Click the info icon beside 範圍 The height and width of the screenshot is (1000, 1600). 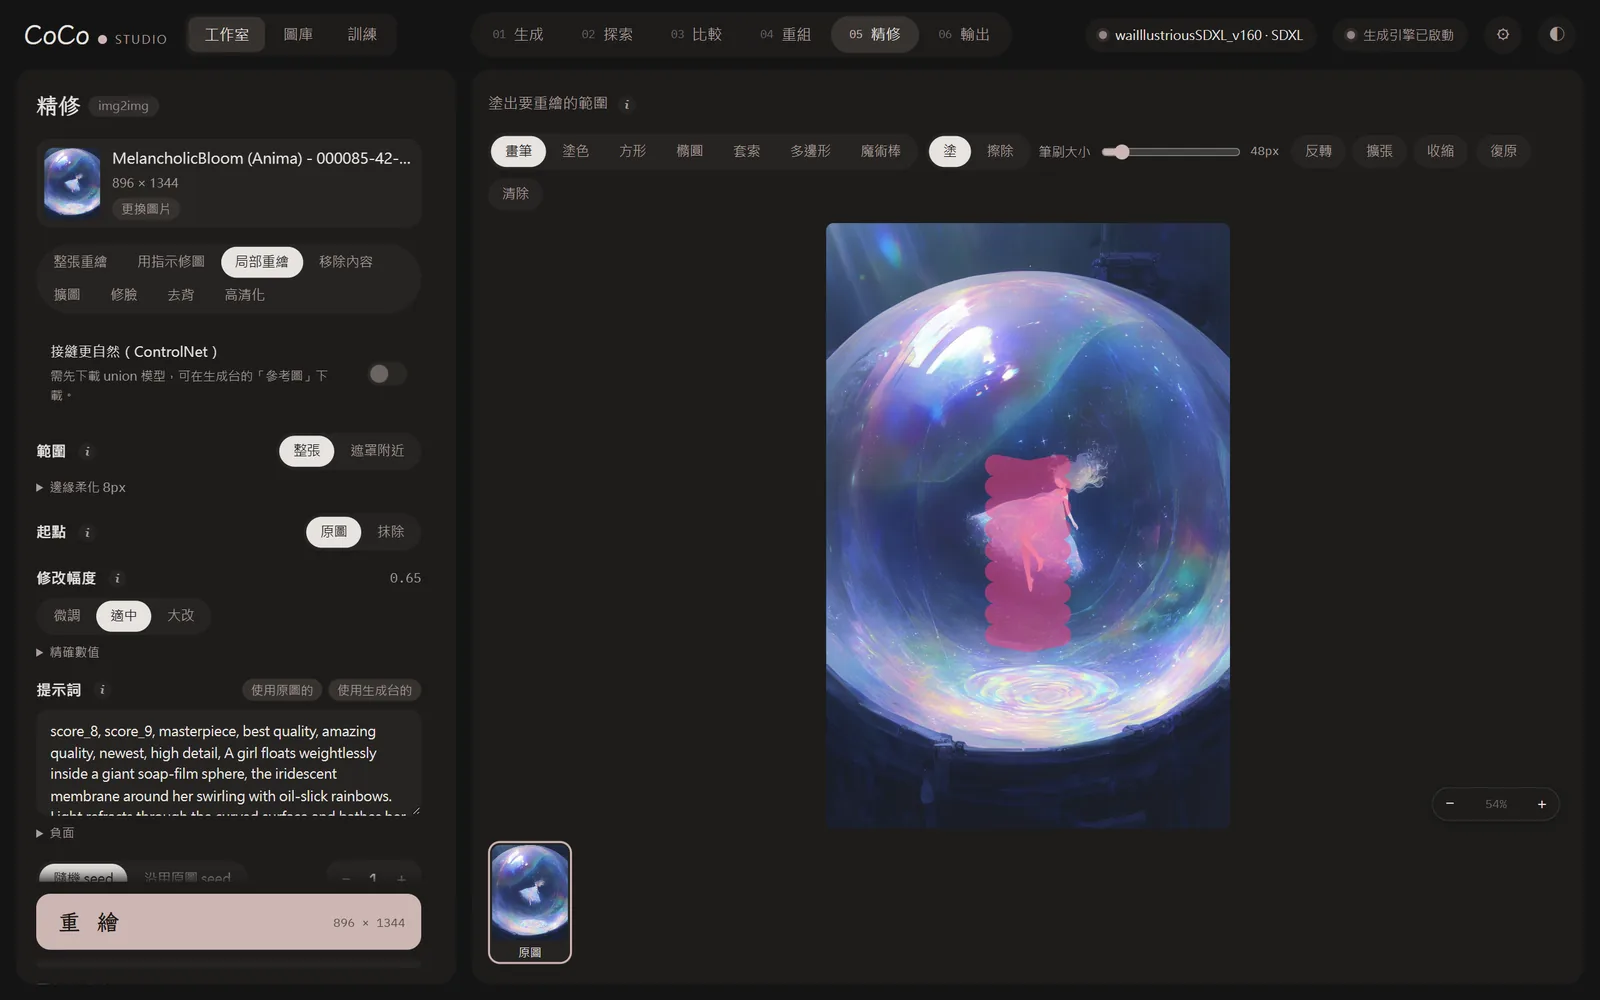click(87, 451)
